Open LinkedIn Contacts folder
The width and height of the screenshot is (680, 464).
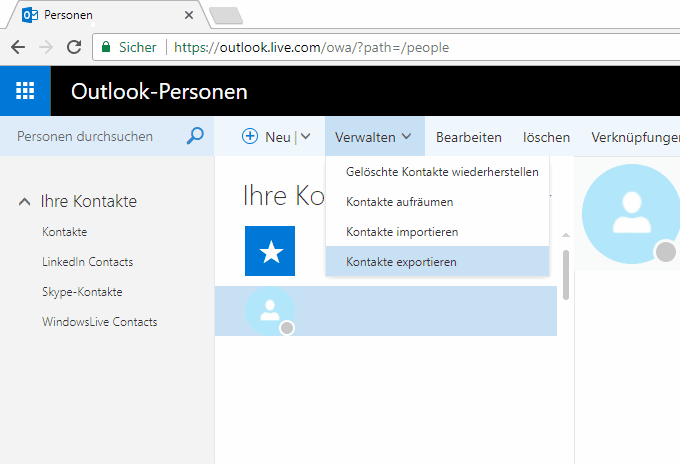pyautogui.click(x=88, y=261)
